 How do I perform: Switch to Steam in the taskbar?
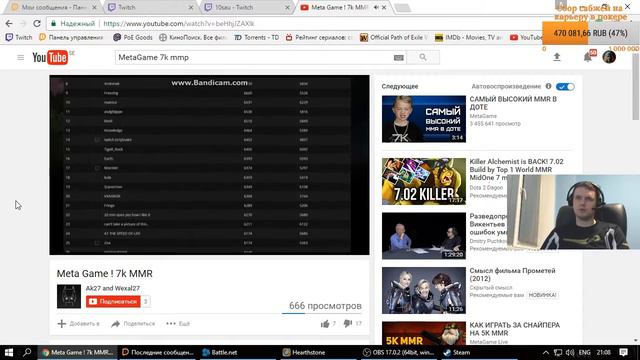[480, 353]
